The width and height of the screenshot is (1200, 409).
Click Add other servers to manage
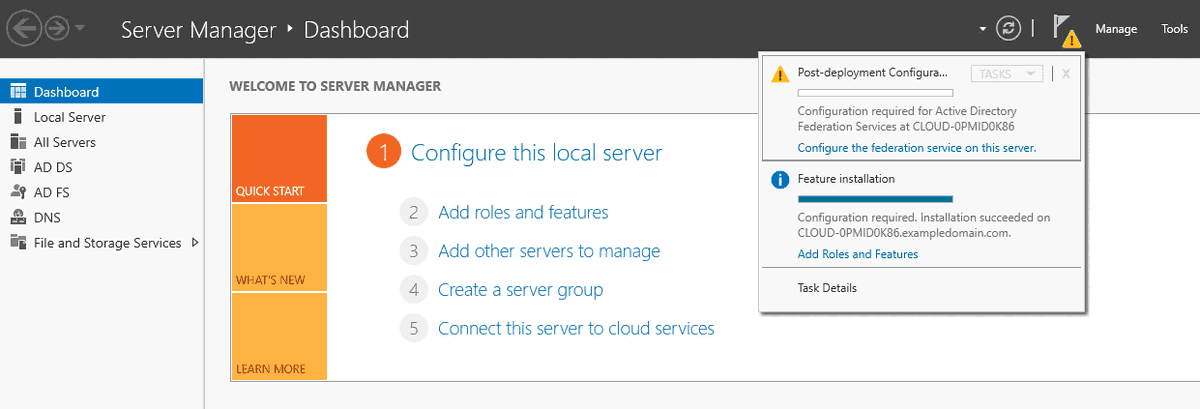(549, 251)
